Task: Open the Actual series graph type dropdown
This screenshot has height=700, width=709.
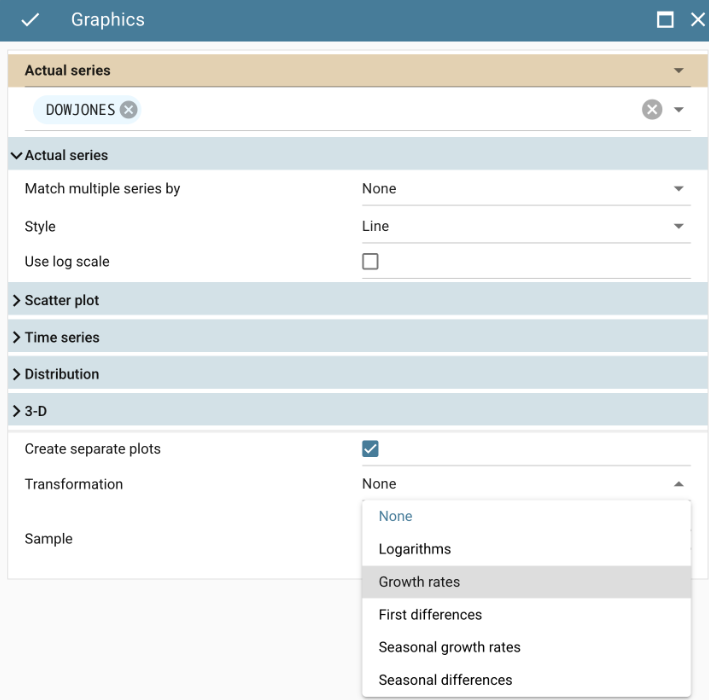Action: click(x=679, y=71)
